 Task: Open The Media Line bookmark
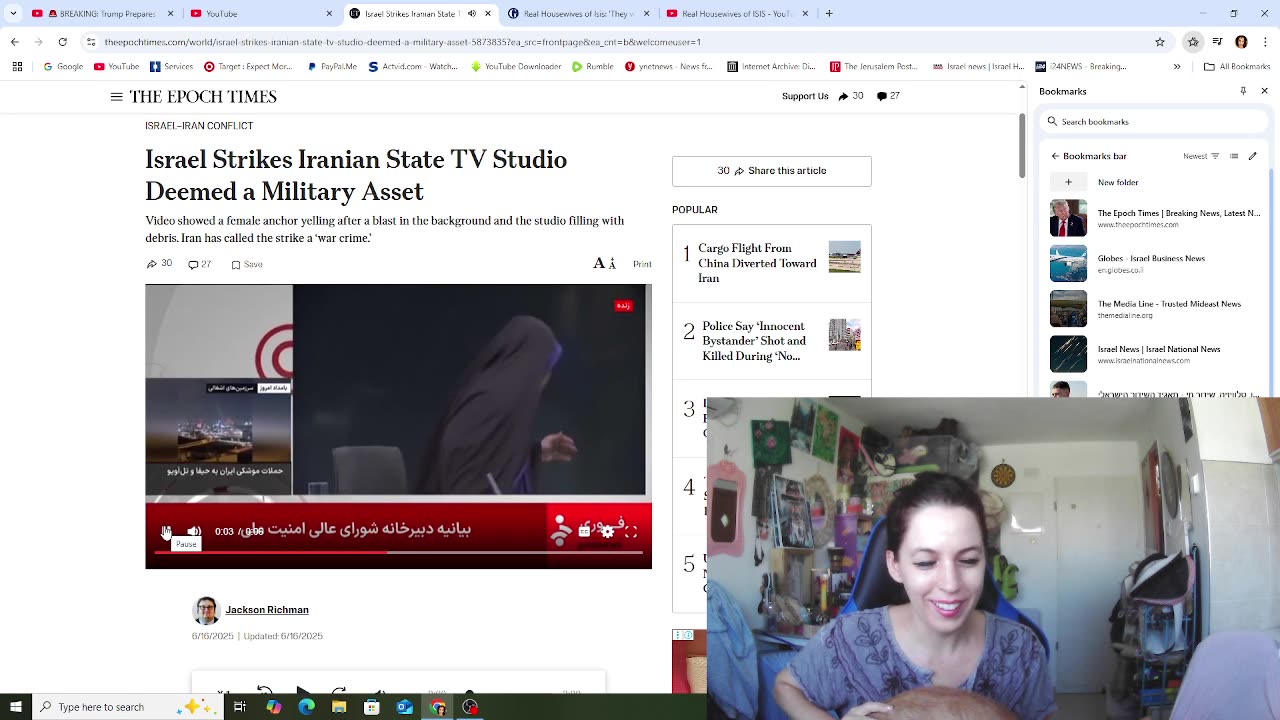pos(1155,309)
